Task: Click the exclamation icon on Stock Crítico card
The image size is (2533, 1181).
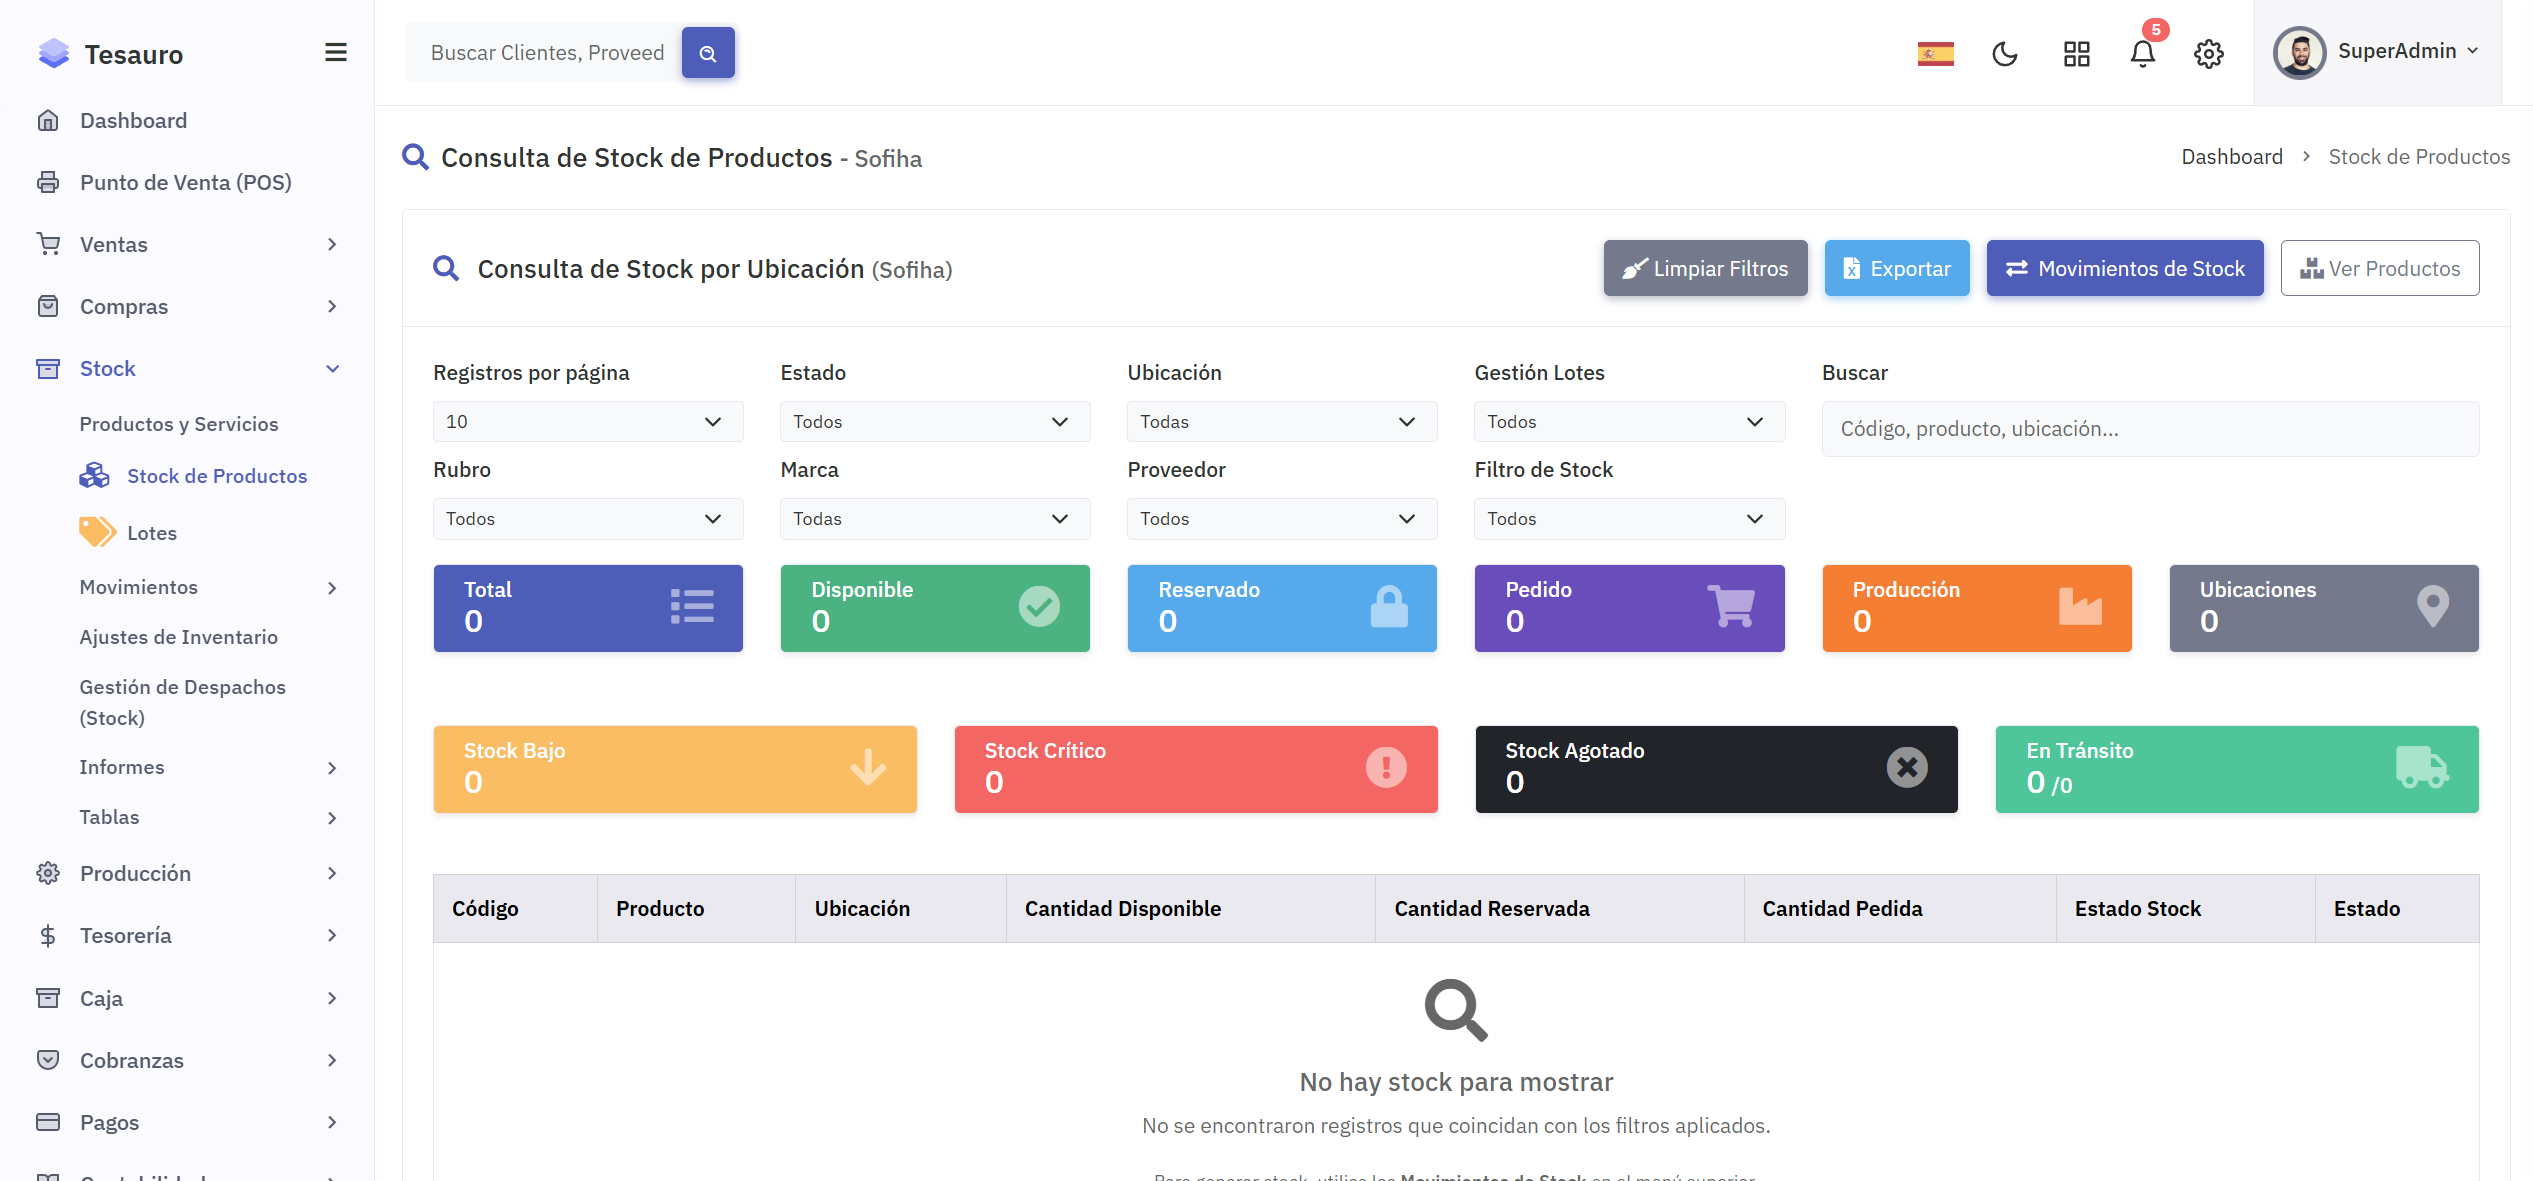Action: tap(1386, 767)
